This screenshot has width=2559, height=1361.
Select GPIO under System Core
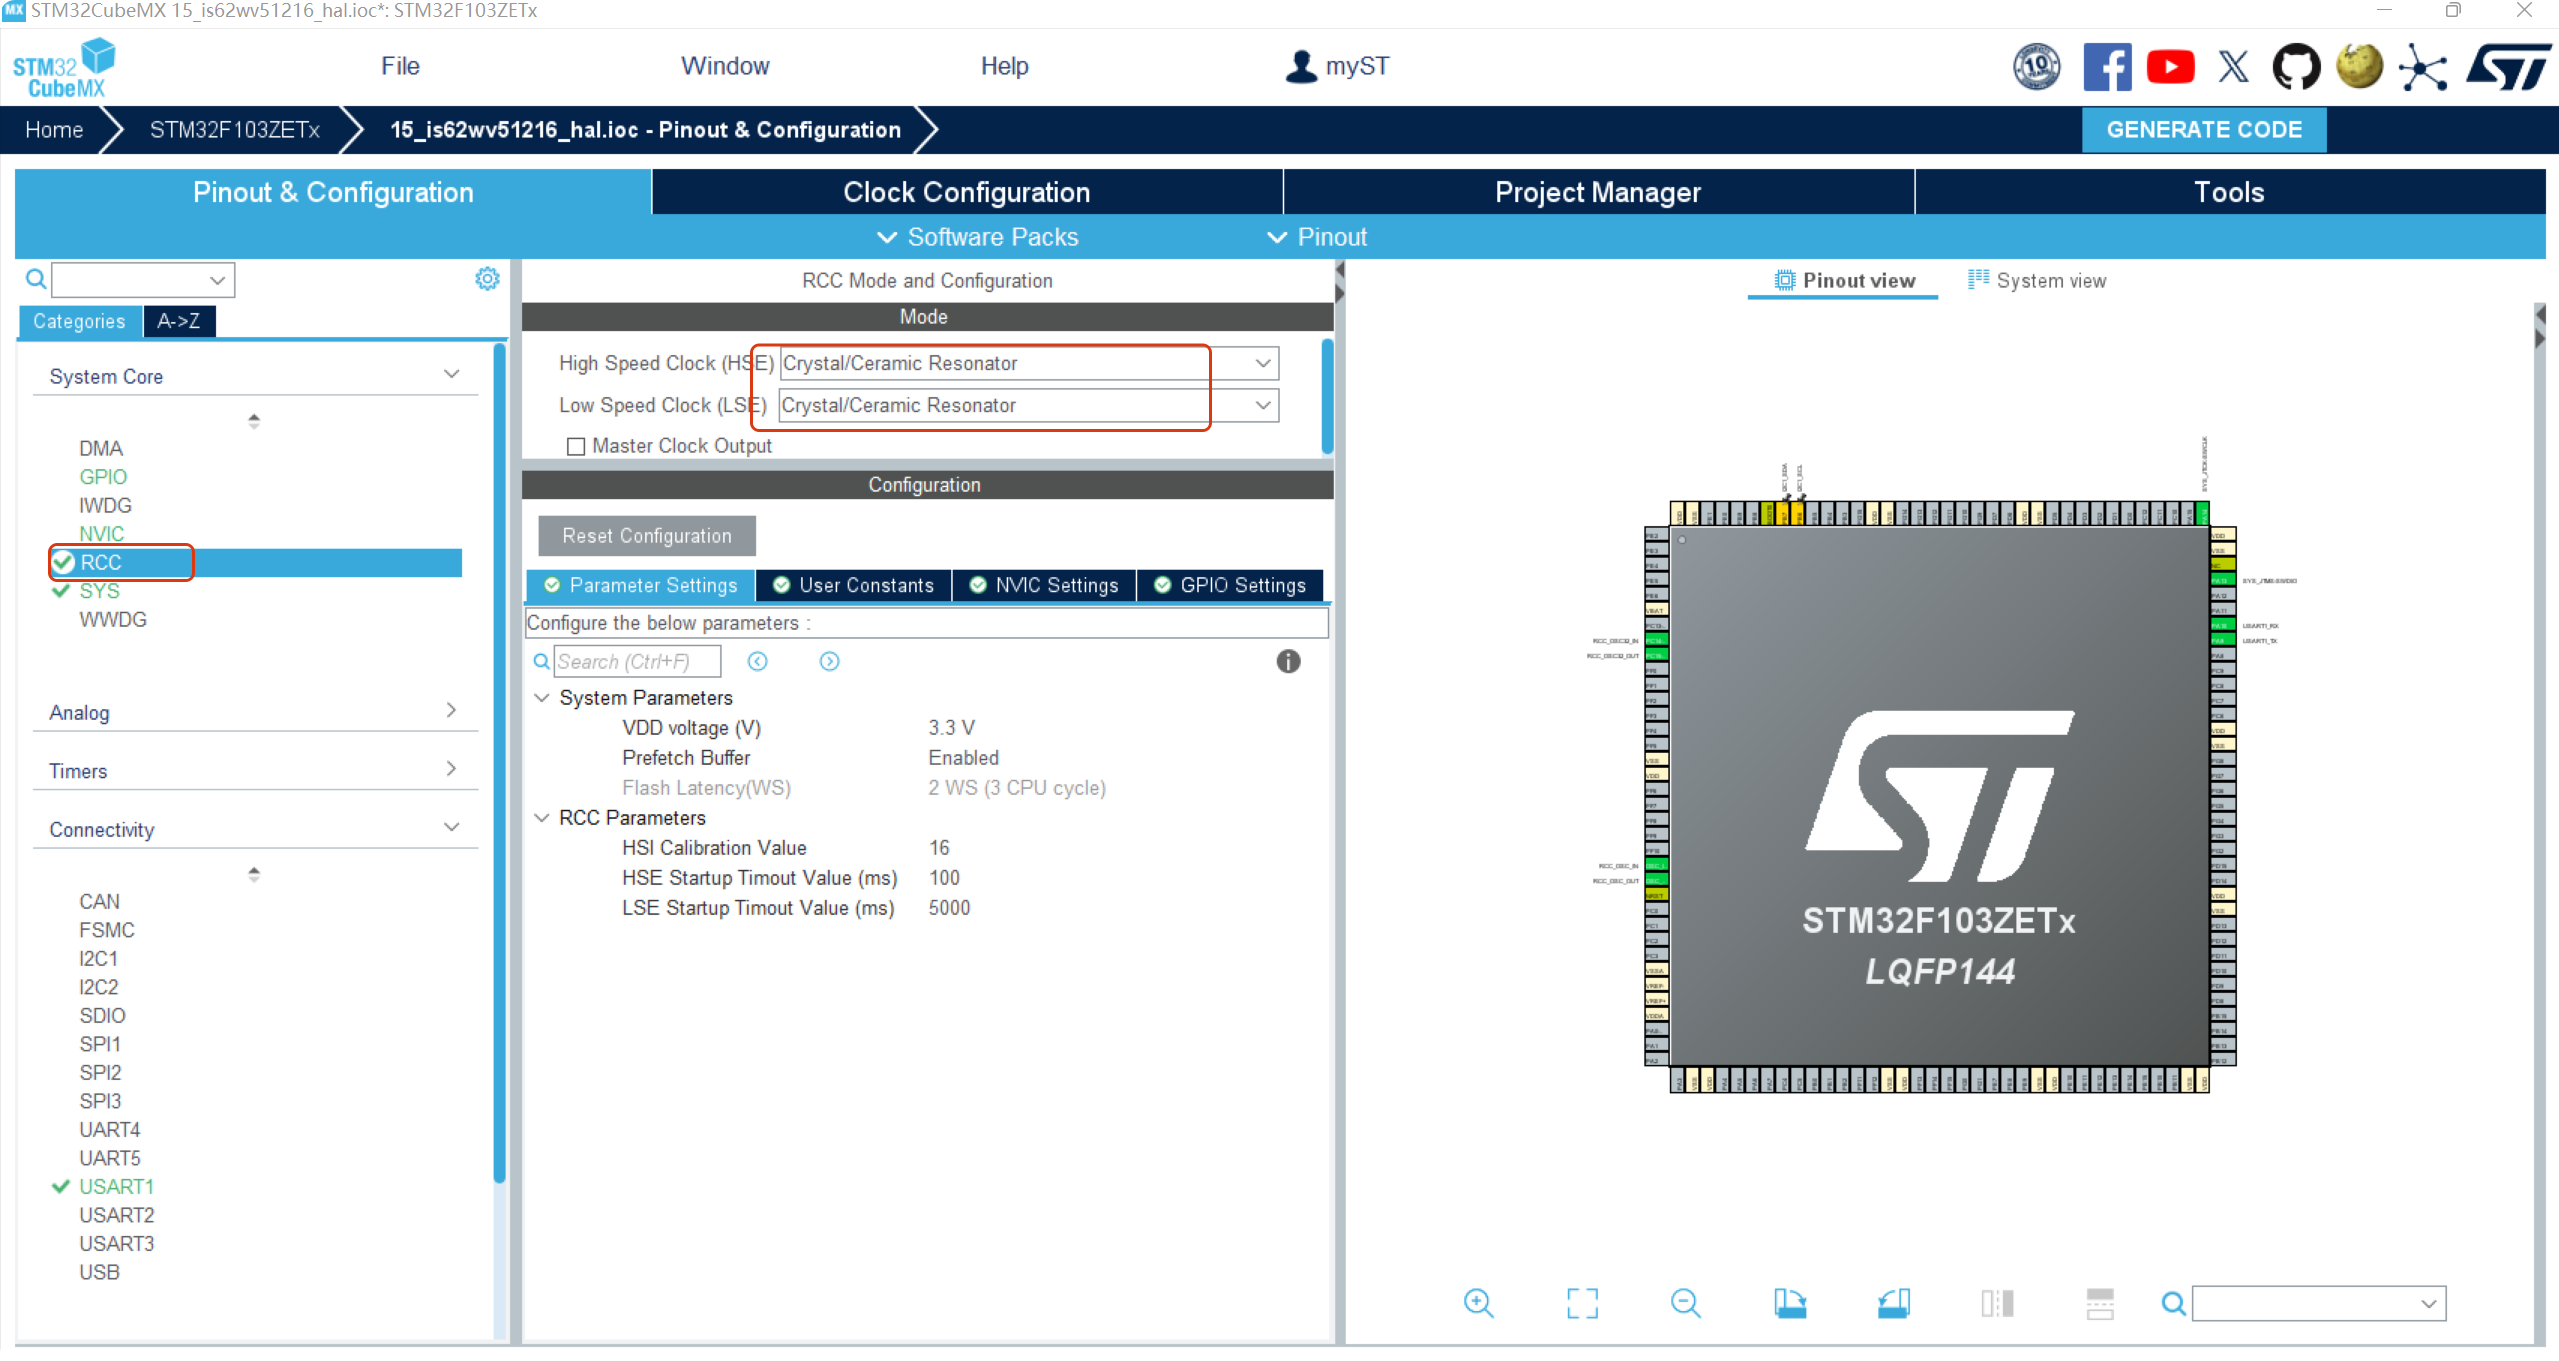click(x=103, y=477)
